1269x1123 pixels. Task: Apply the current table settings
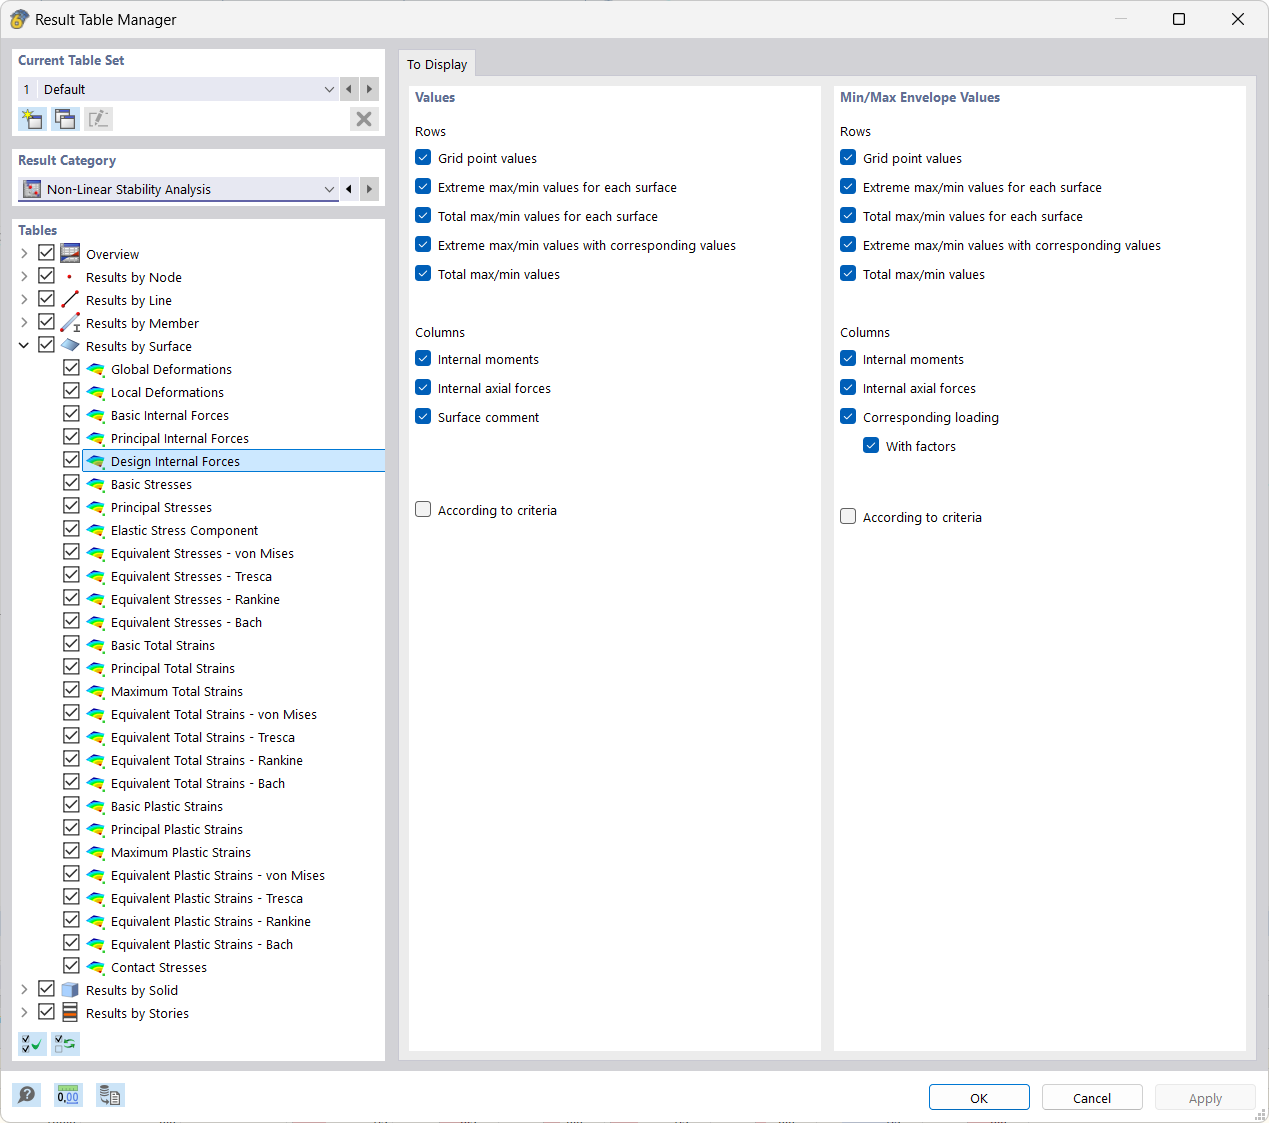pos(1205,1097)
